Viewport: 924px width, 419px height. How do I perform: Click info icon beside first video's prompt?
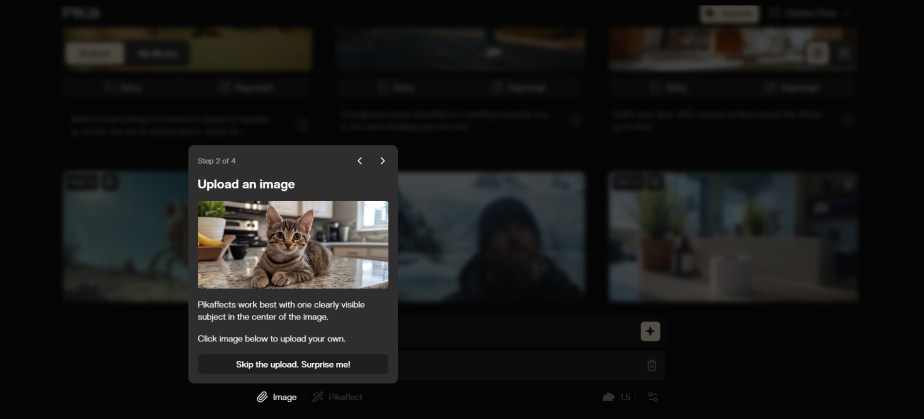302,124
